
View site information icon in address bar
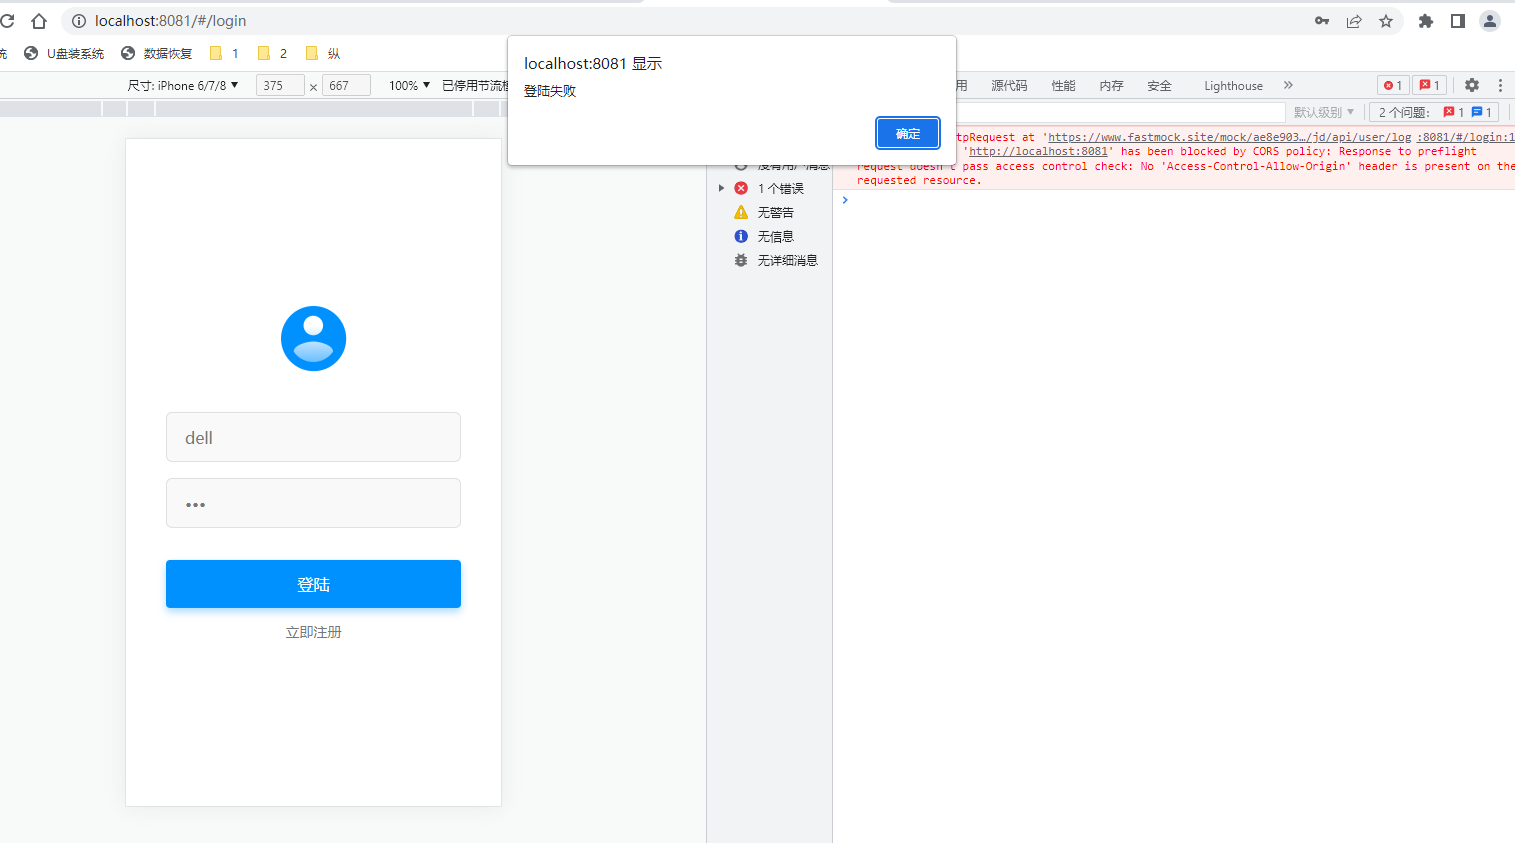(x=79, y=21)
